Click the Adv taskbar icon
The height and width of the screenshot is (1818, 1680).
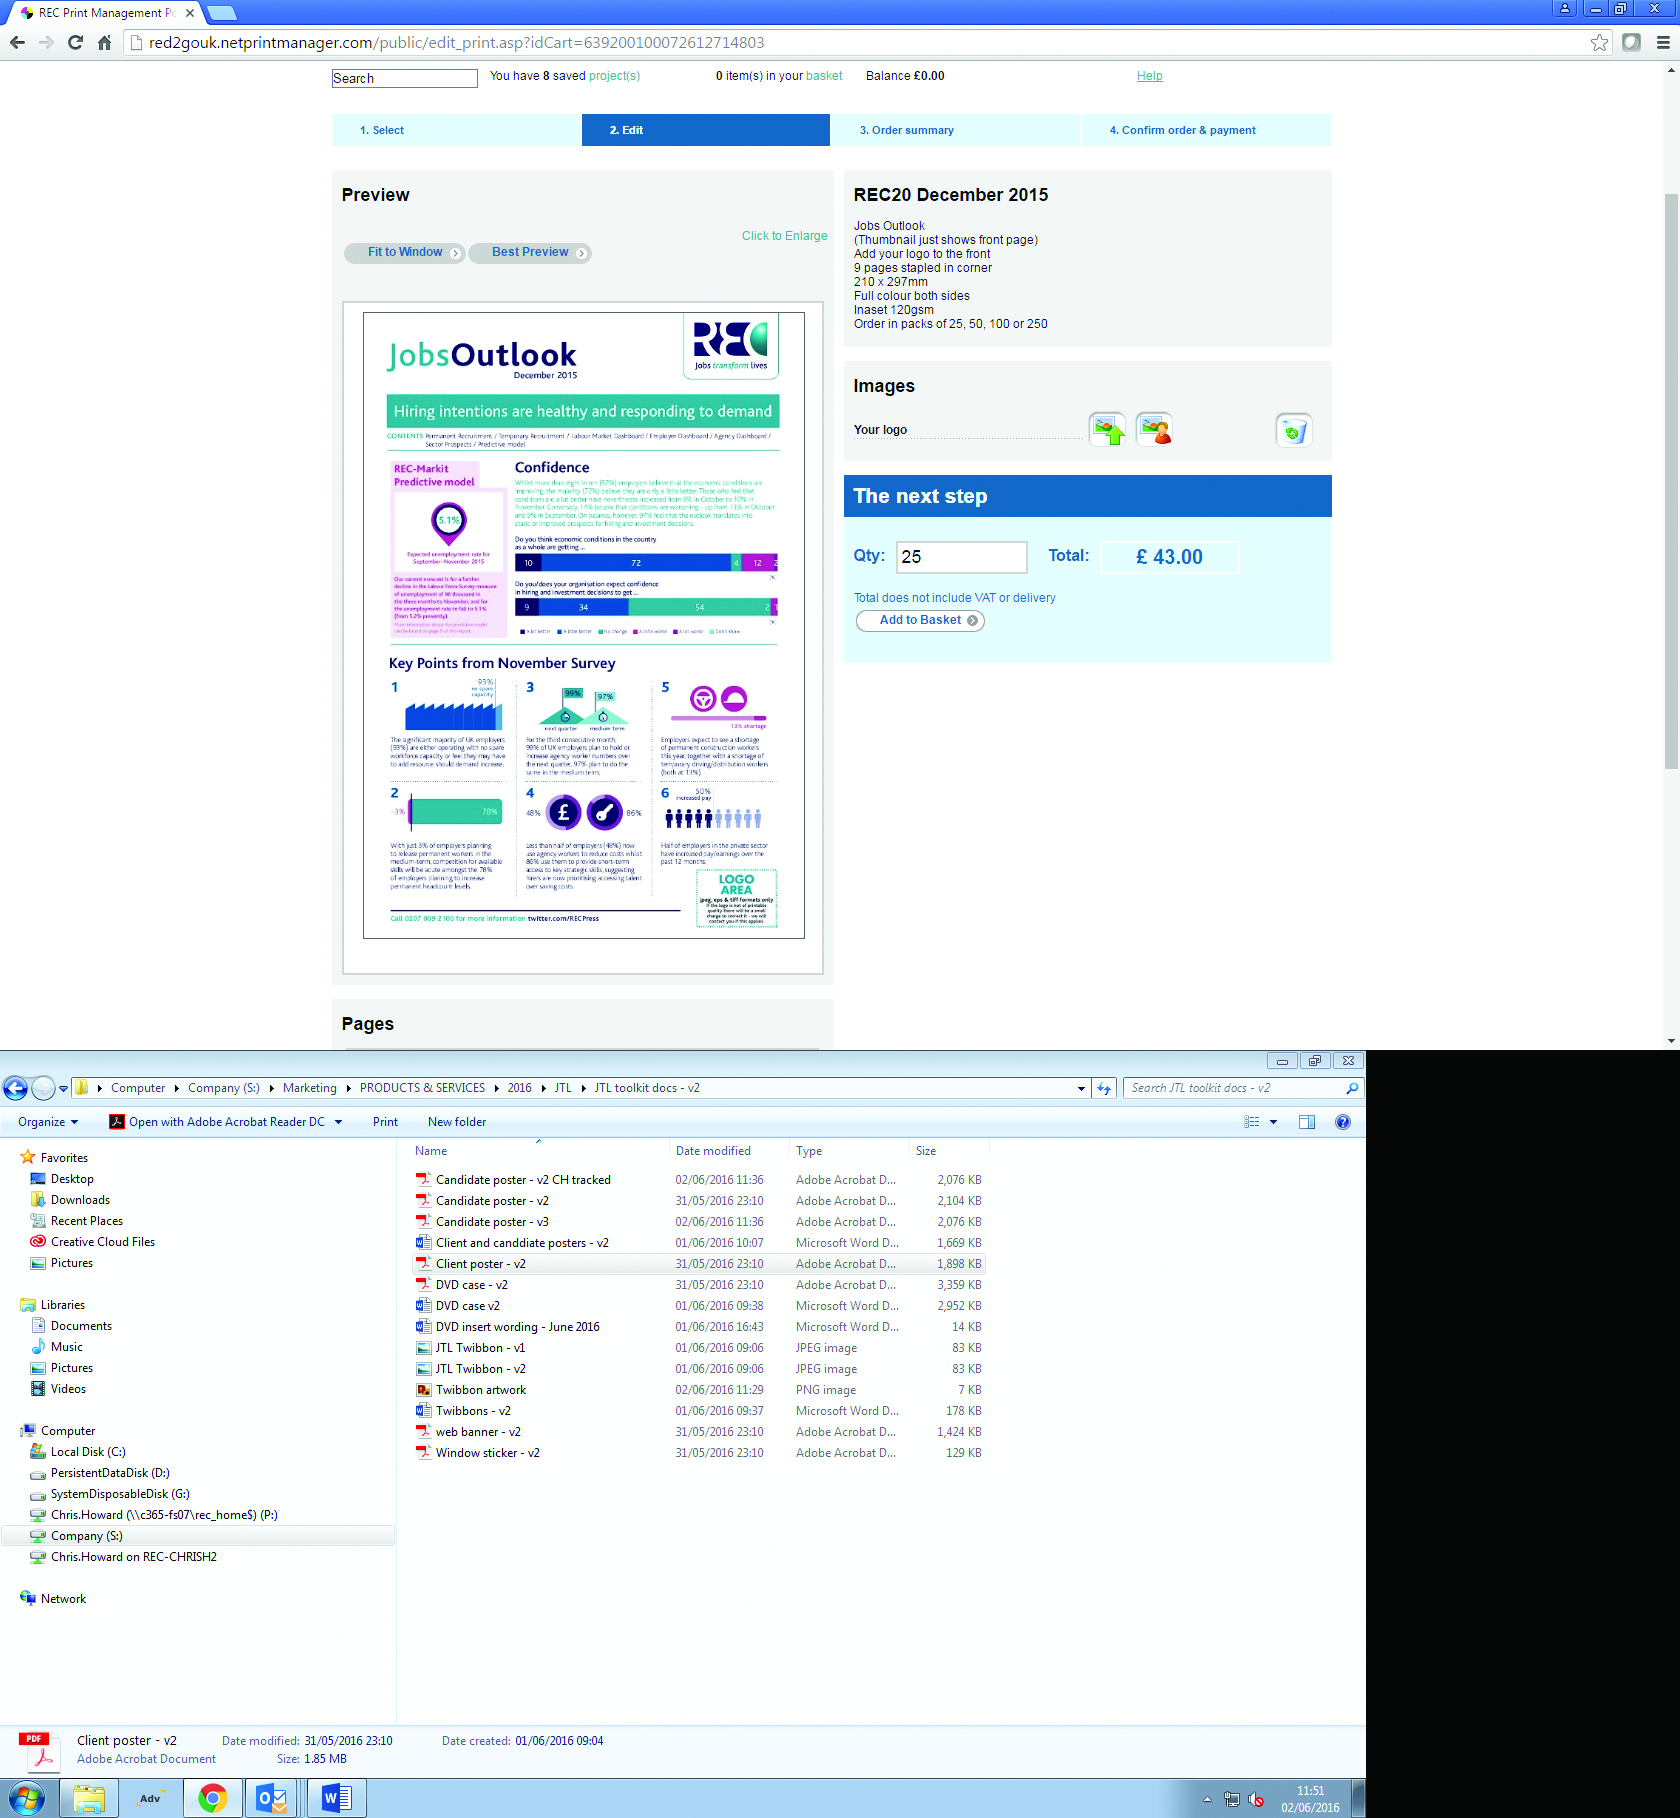point(150,1798)
